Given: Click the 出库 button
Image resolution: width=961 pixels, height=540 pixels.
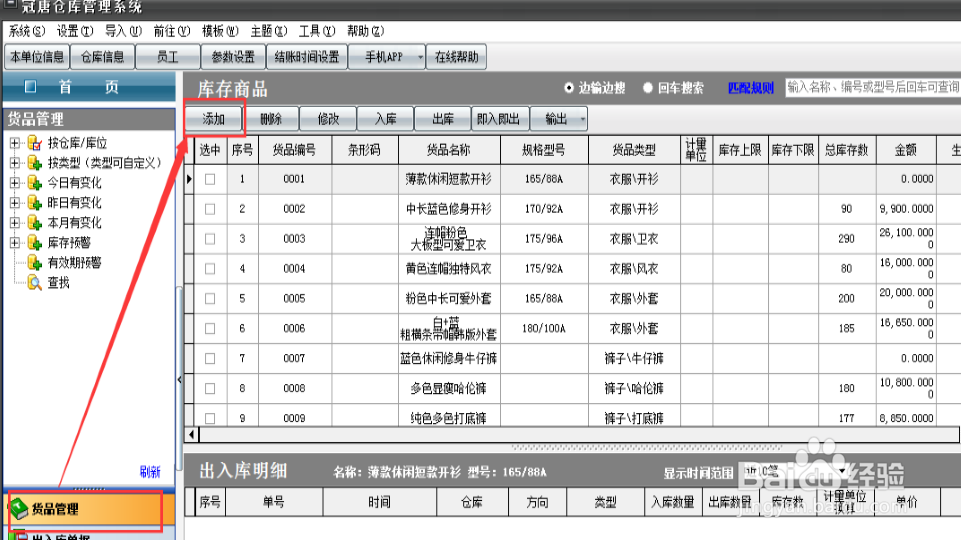Looking at the screenshot, I should pos(443,119).
